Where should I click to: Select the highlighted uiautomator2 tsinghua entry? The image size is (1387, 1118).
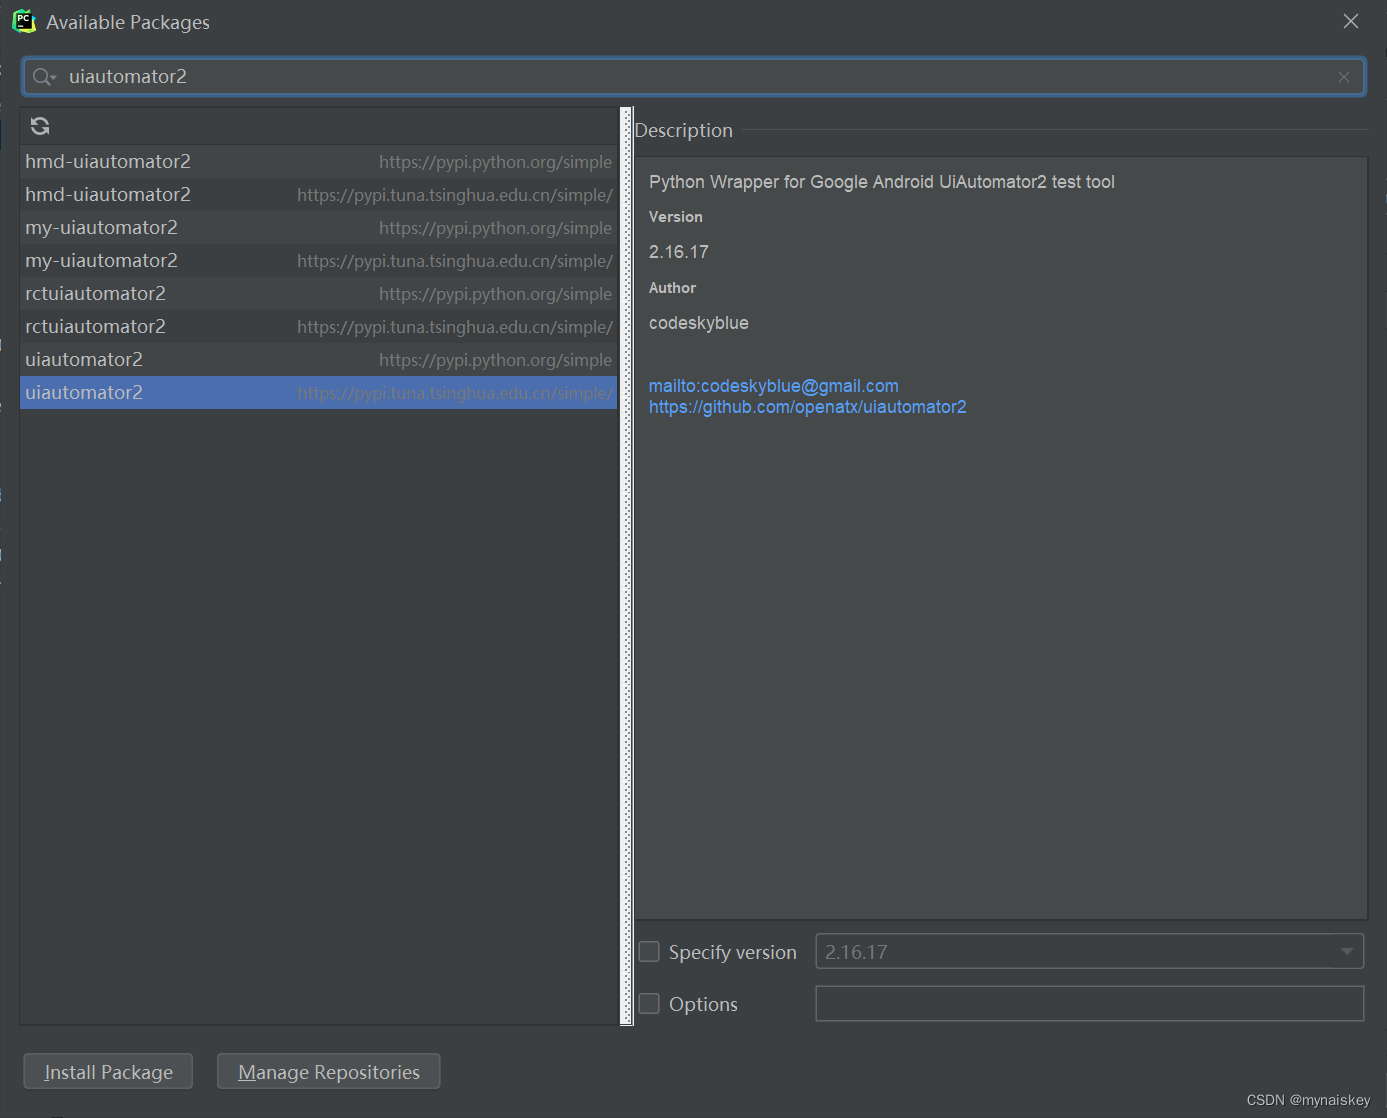pos(84,393)
